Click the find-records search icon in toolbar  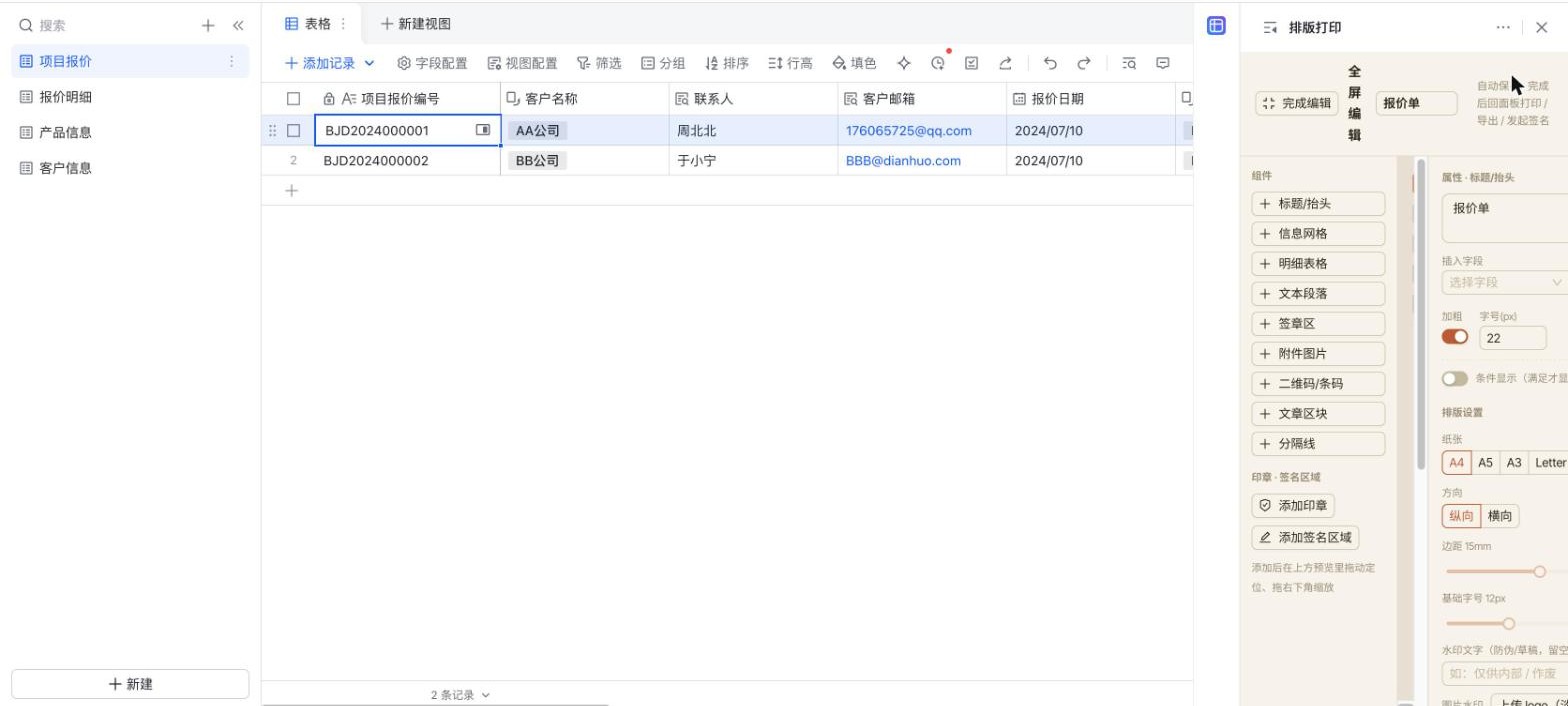1129,63
